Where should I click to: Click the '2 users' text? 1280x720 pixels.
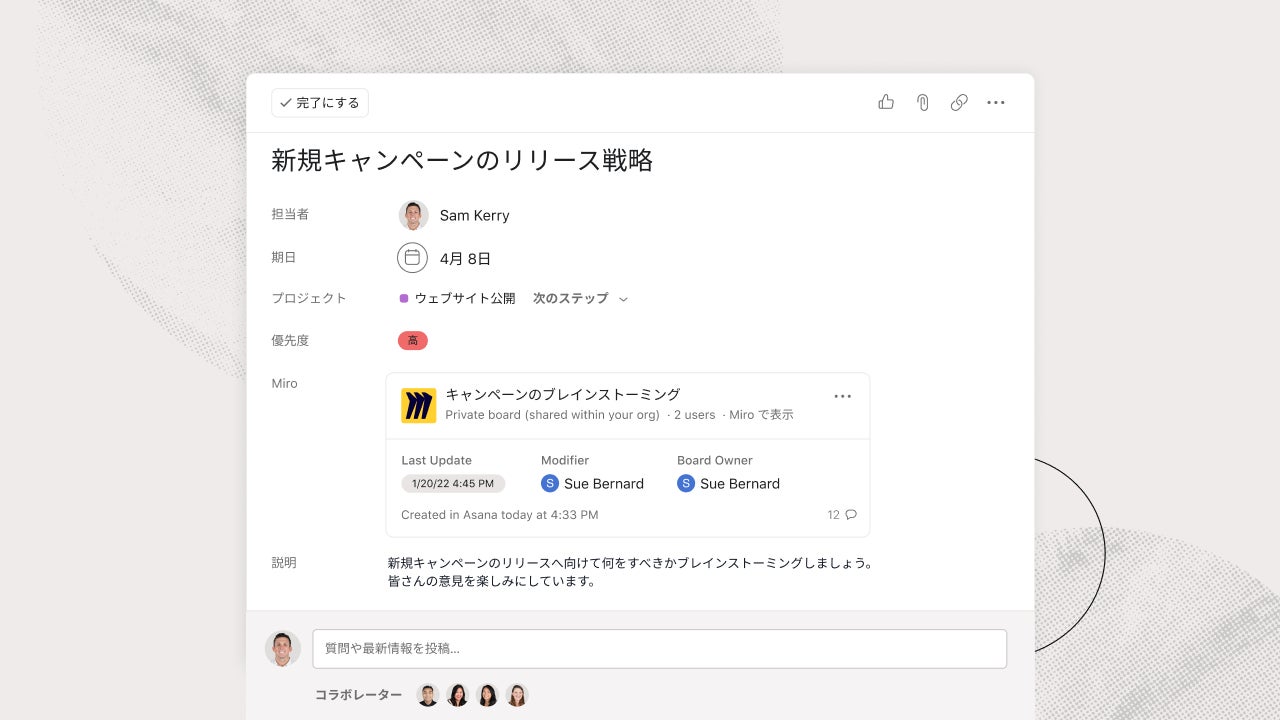(695, 415)
